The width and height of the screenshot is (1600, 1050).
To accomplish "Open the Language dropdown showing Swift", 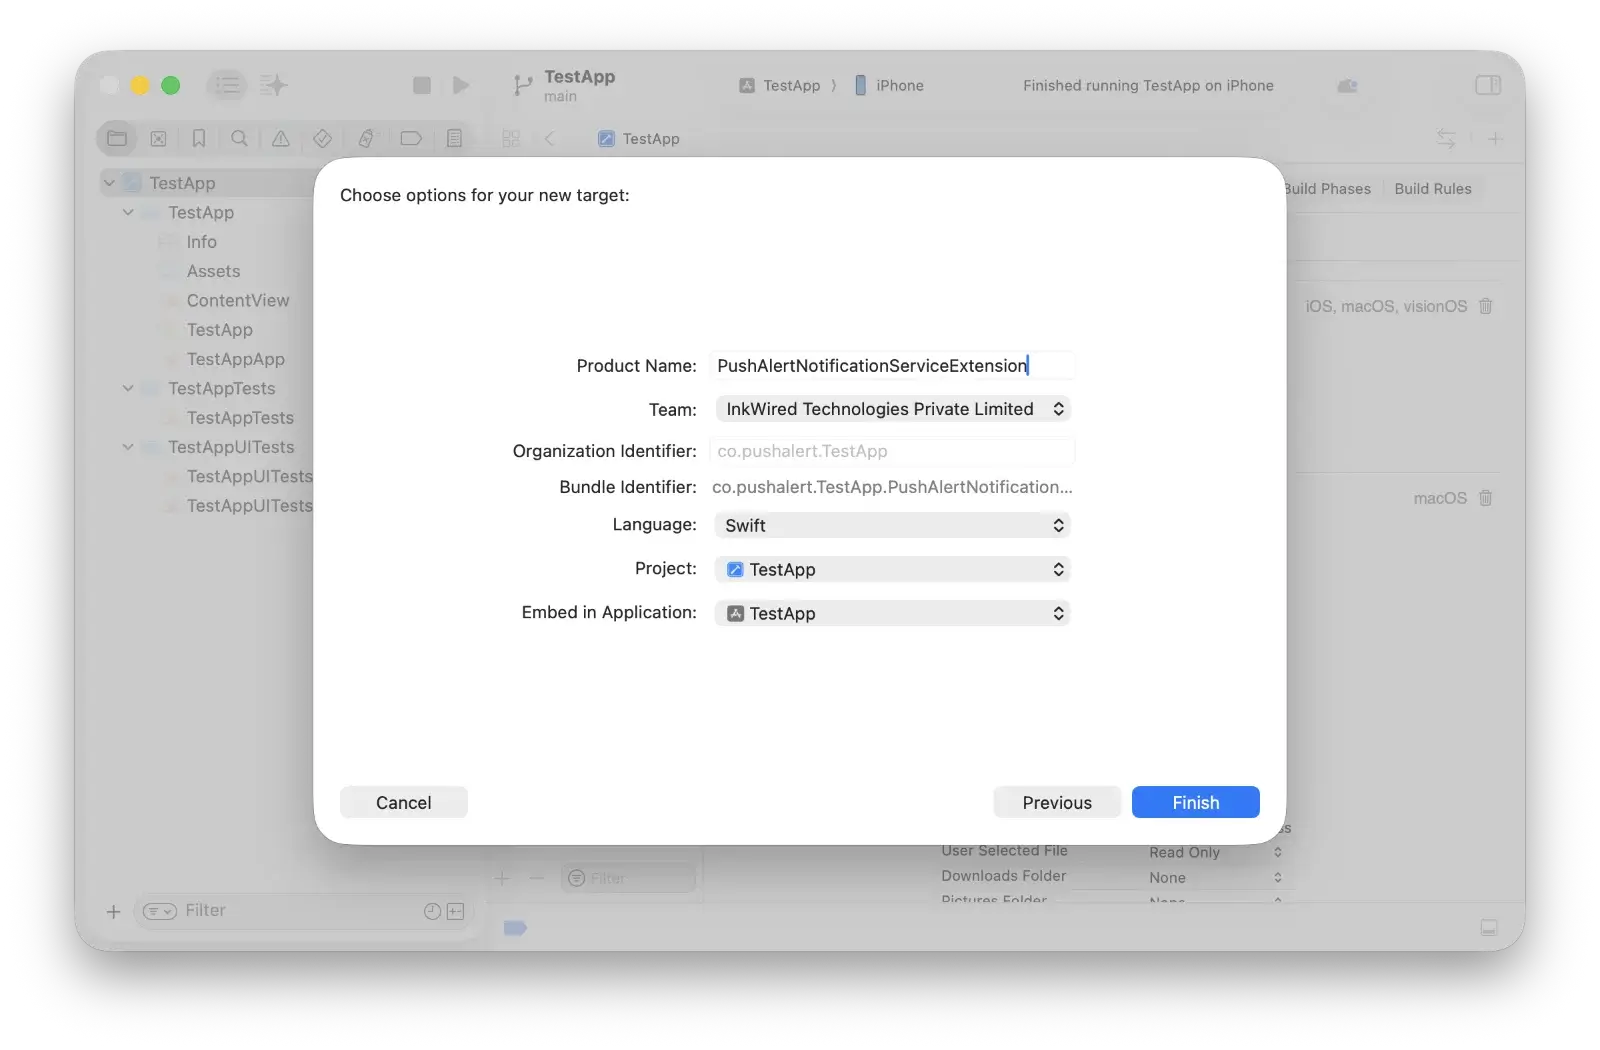I will pyautogui.click(x=892, y=526).
